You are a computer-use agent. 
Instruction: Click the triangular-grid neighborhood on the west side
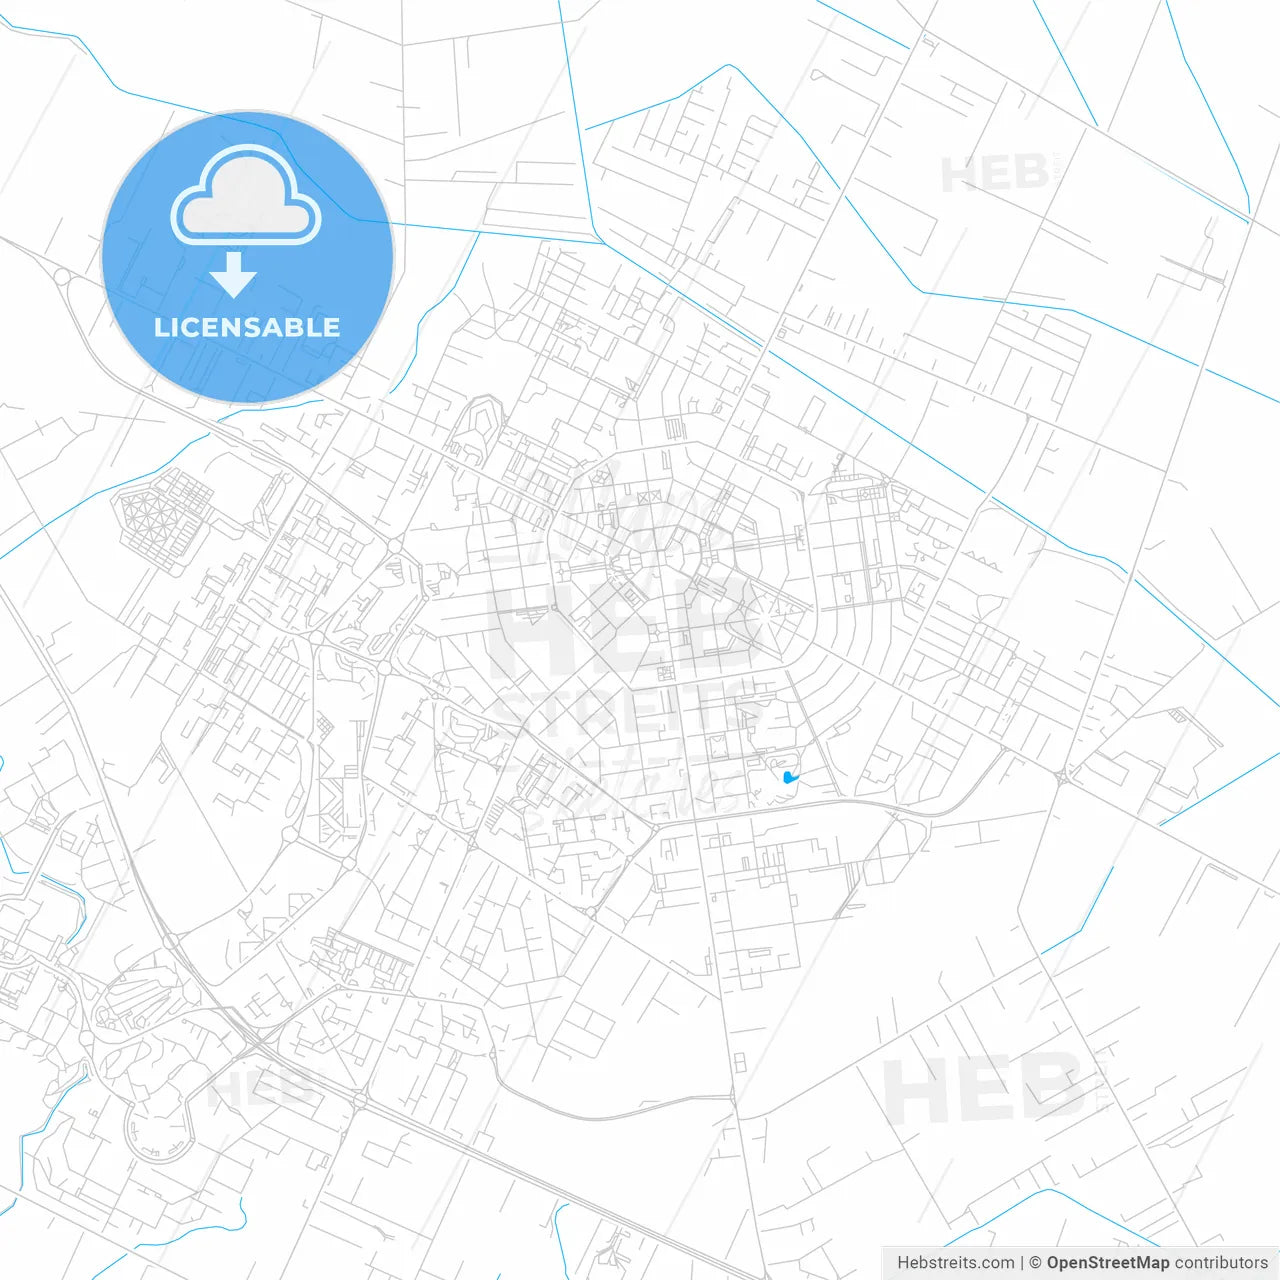tap(165, 517)
